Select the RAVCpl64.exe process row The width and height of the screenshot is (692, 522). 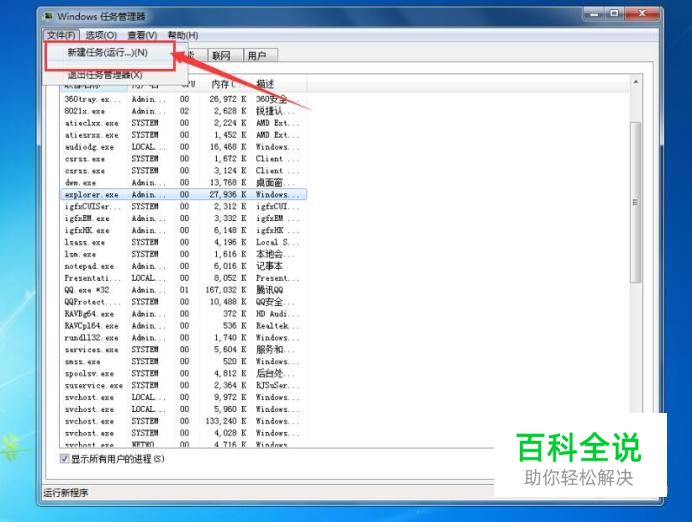pos(183,326)
